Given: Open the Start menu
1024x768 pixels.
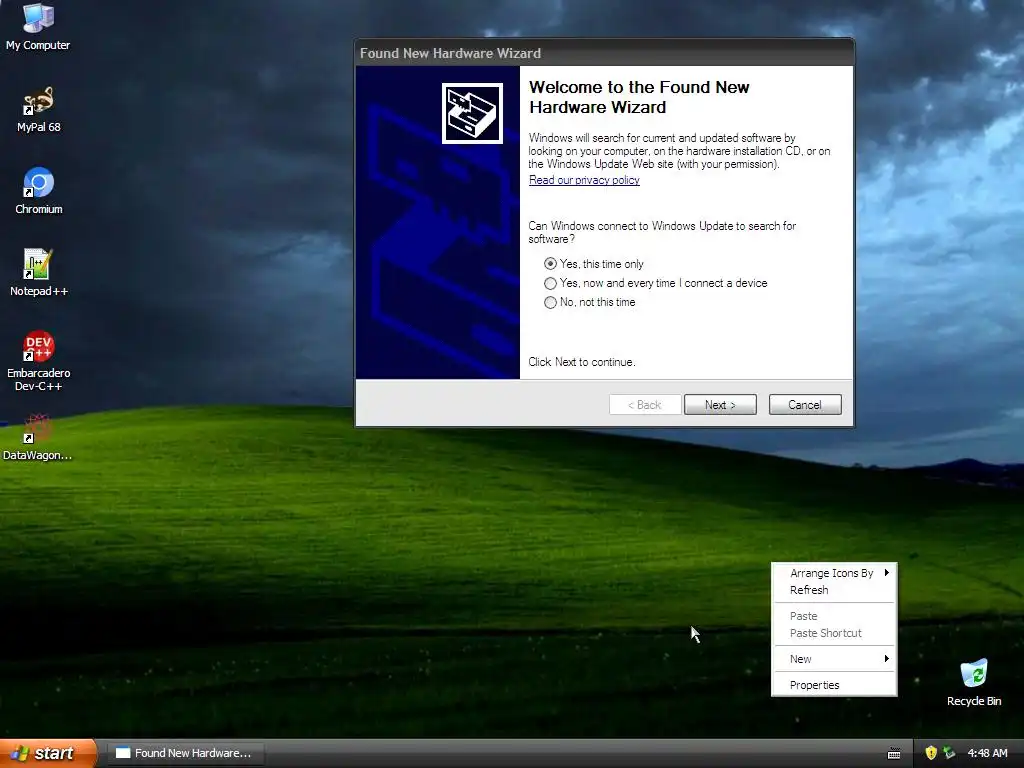Looking at the screenshot, I should tap(48, 753).
